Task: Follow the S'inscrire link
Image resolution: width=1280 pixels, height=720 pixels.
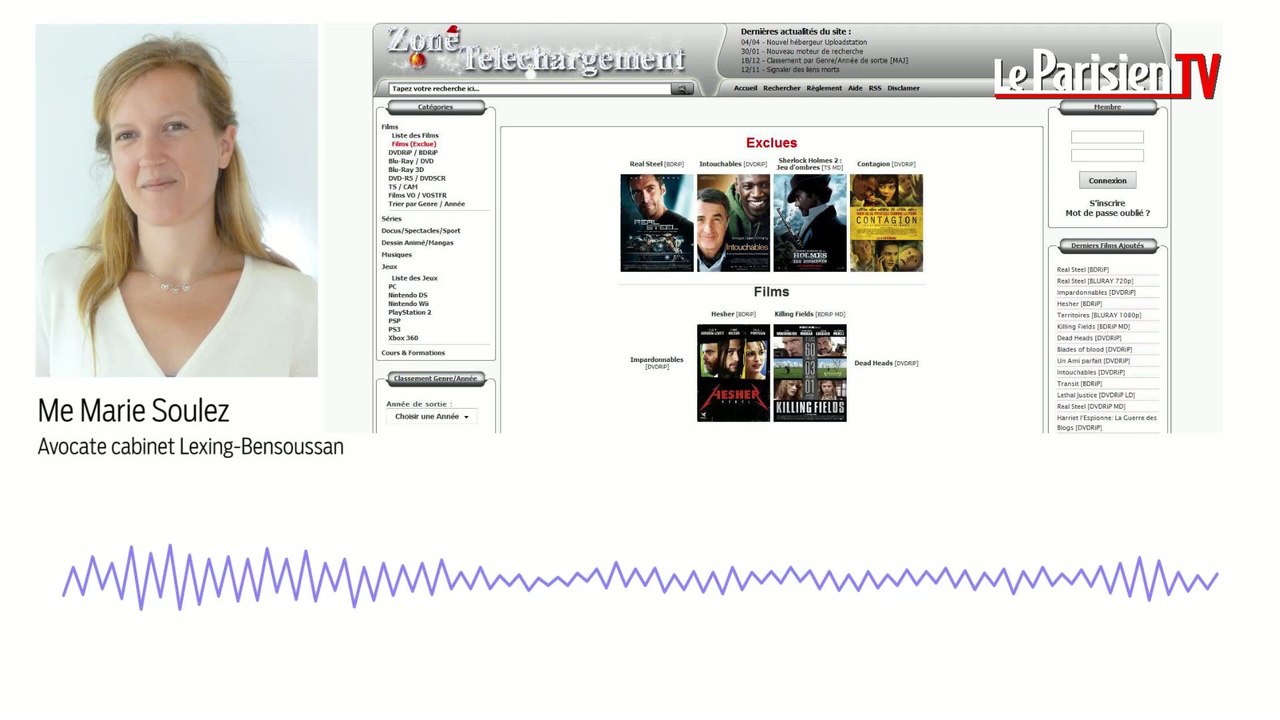Action: (x=1107, y=203)
